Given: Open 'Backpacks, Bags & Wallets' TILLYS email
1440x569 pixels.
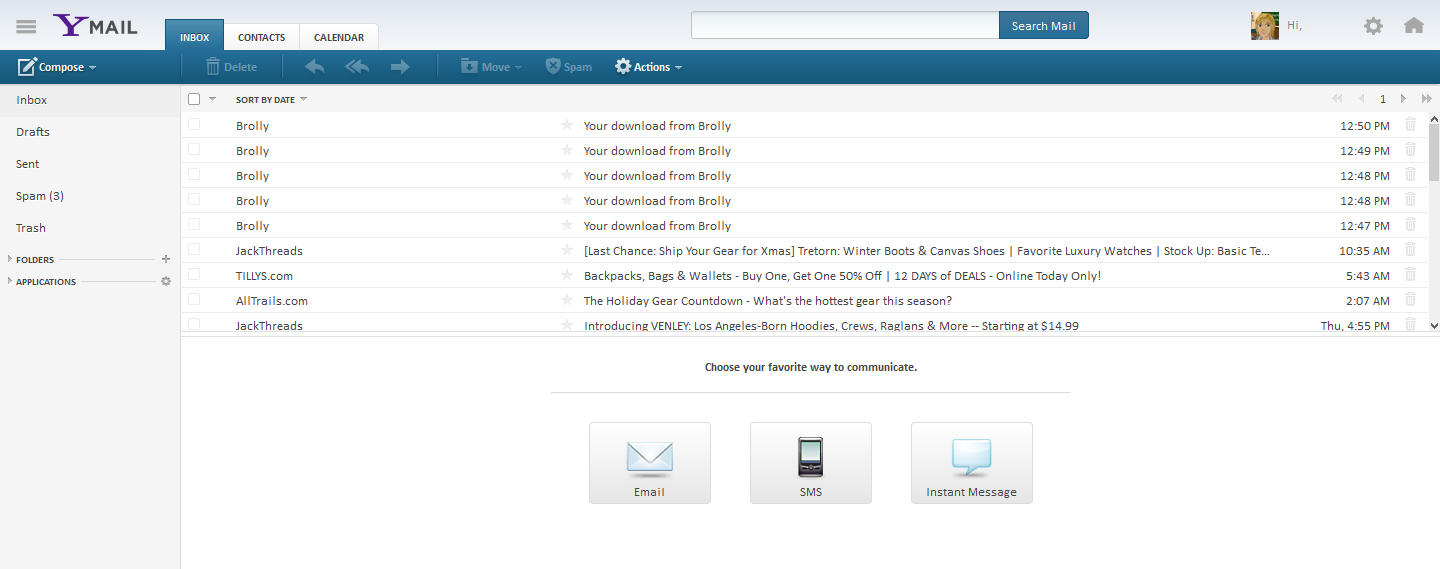Looking at the screenshot, I should pos(842,275).
